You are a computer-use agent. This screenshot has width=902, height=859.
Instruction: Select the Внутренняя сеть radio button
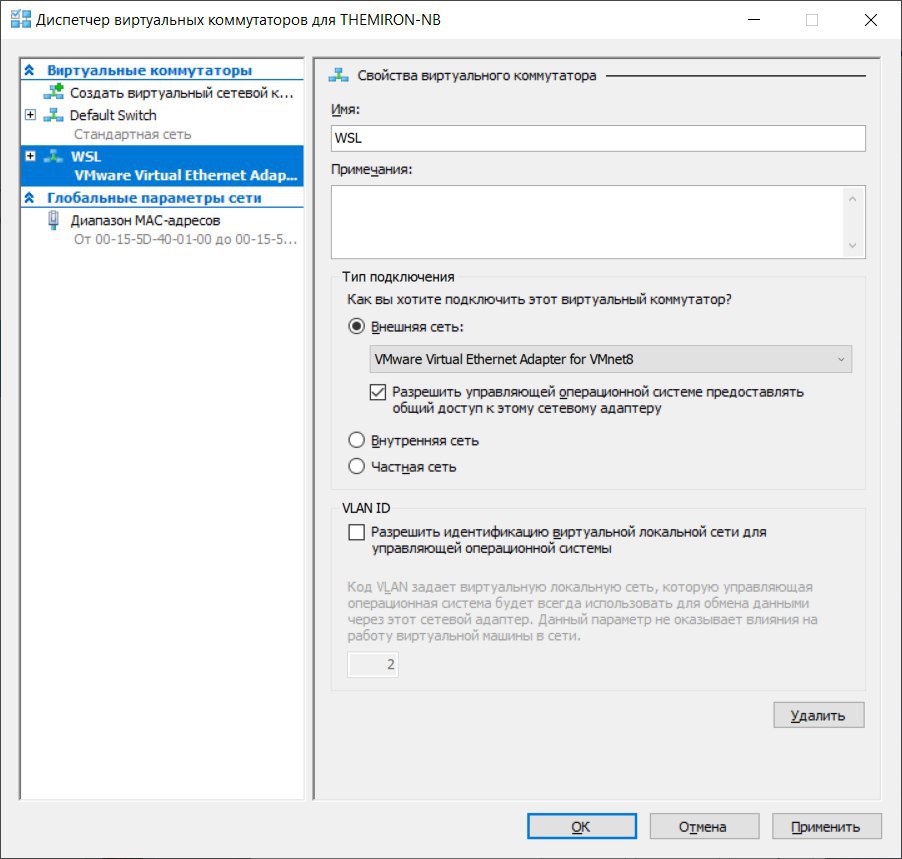[357, 440]
